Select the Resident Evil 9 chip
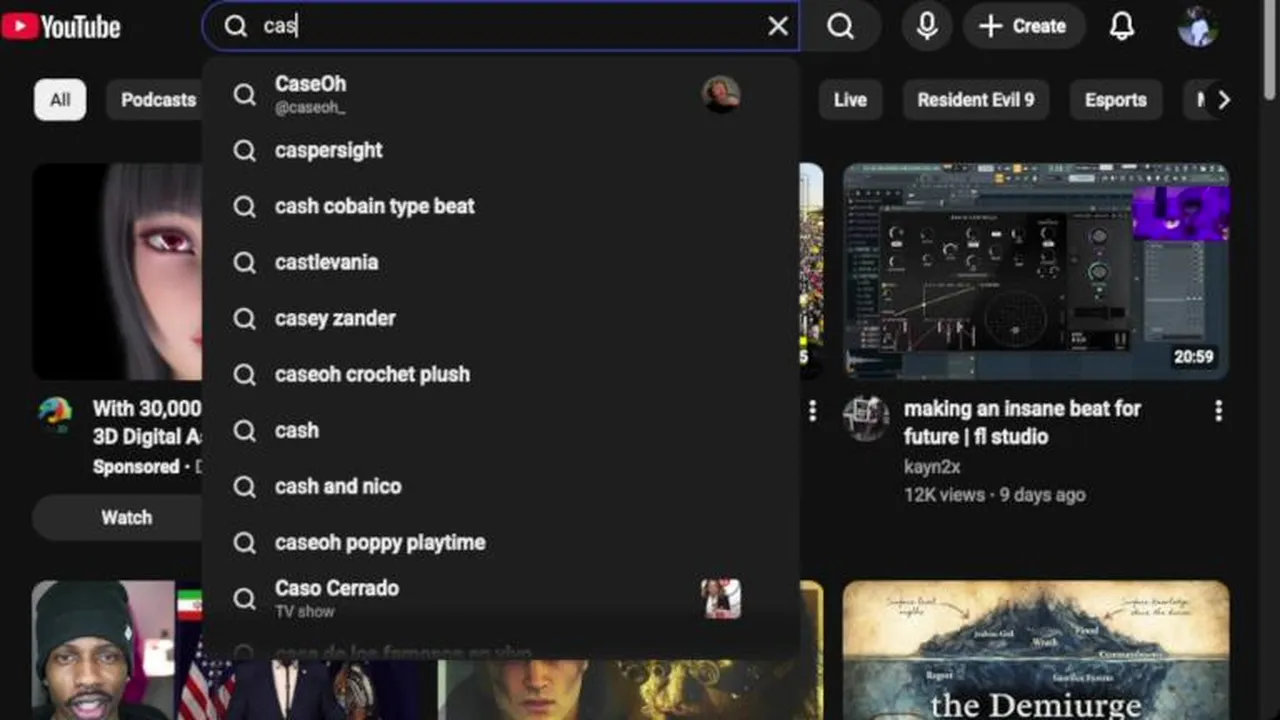The height and width of the screenshot is (720, 1280). (976, 100)
